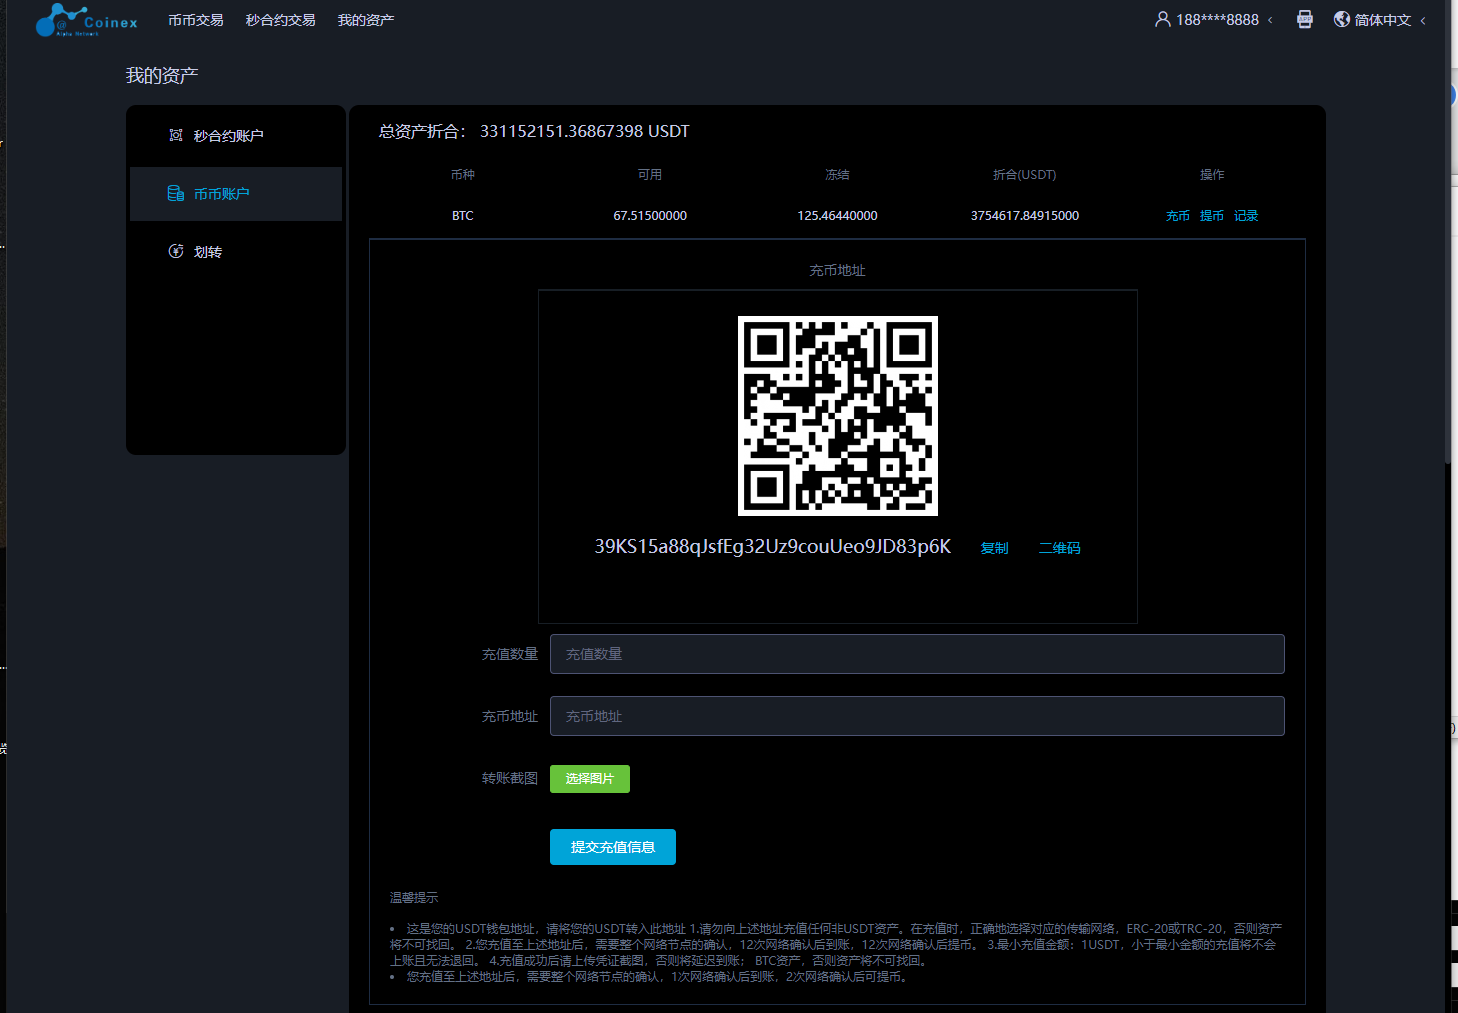Click the user profile icon
1458x1013 pixels.
click(1162, 19)
